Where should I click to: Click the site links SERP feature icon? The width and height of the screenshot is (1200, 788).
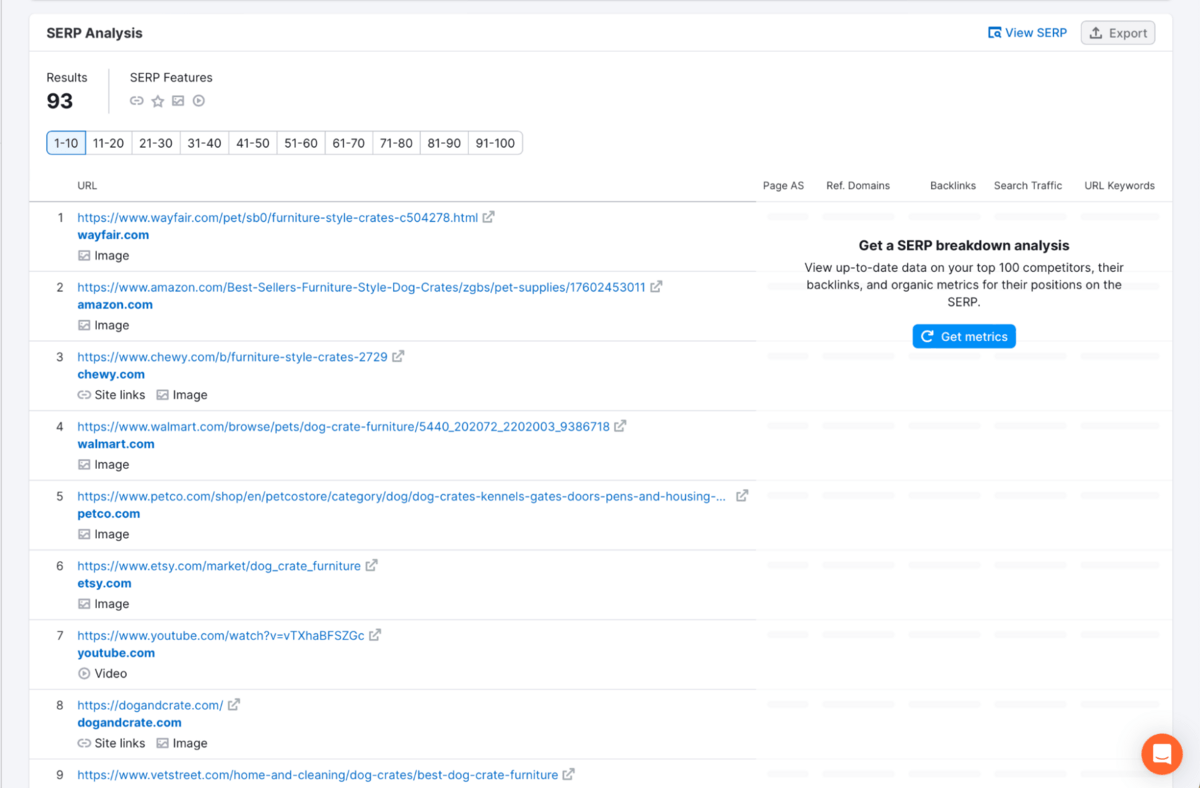click(137, 101)
